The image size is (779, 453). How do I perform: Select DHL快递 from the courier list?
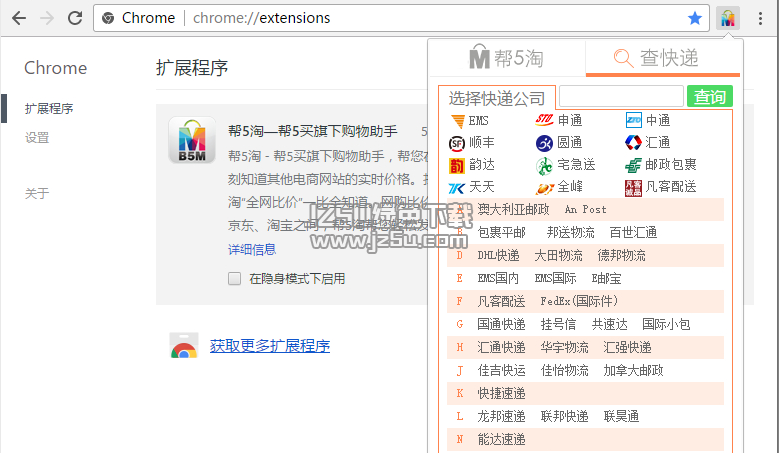pos(498,255)
